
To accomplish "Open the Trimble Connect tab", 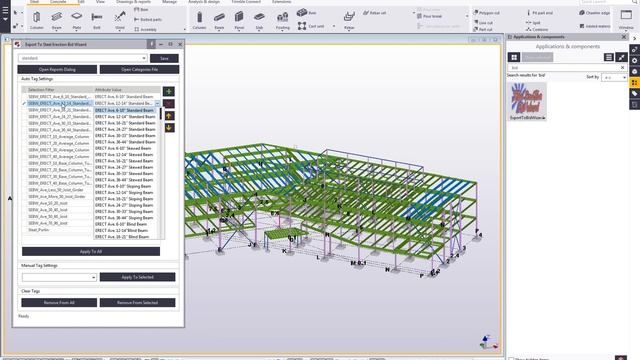I will point(246,2).
